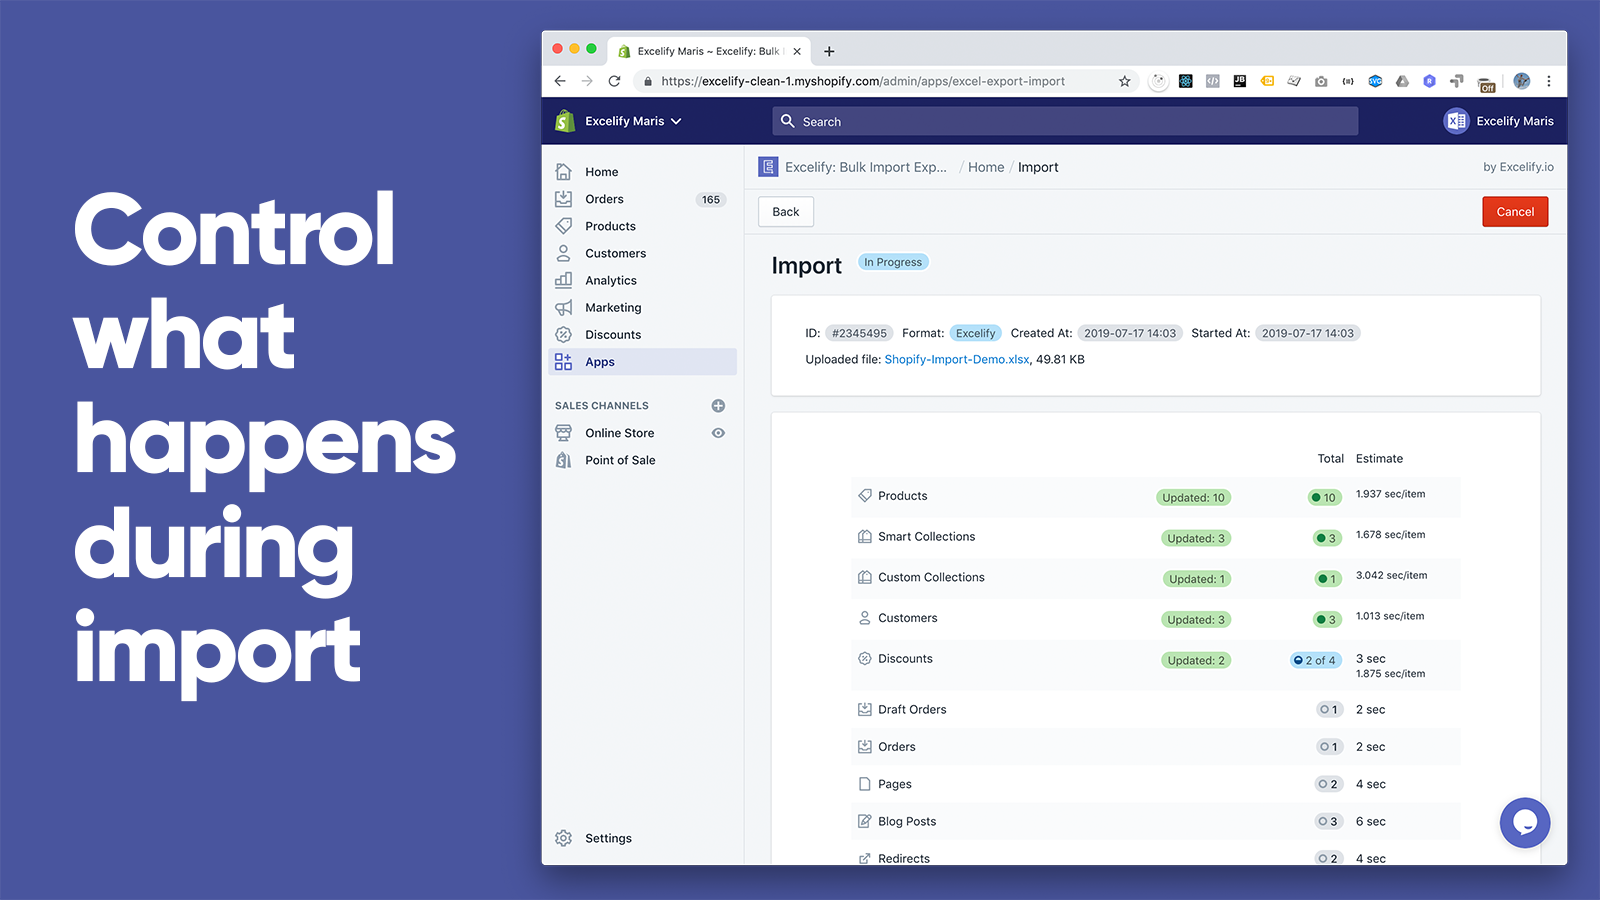Open the Excelify Maris account menu
This screenshot has height=900, width=1600.
coord(1498,121)
